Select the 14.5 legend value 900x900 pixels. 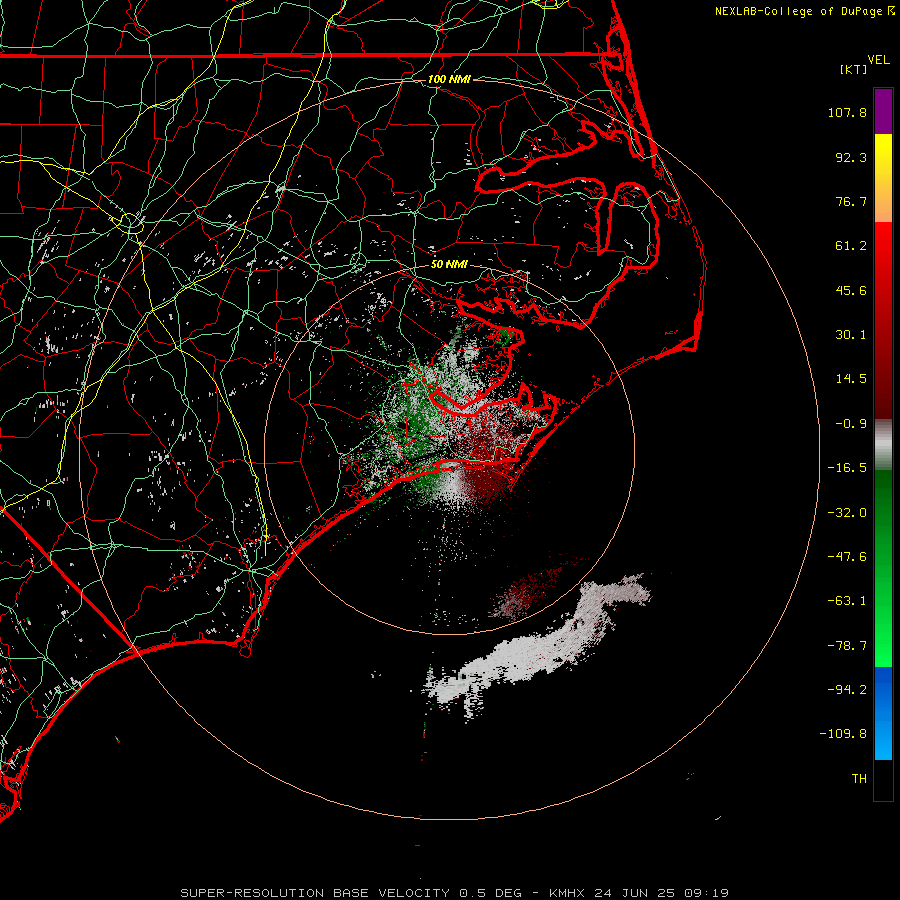click(851, 379)
